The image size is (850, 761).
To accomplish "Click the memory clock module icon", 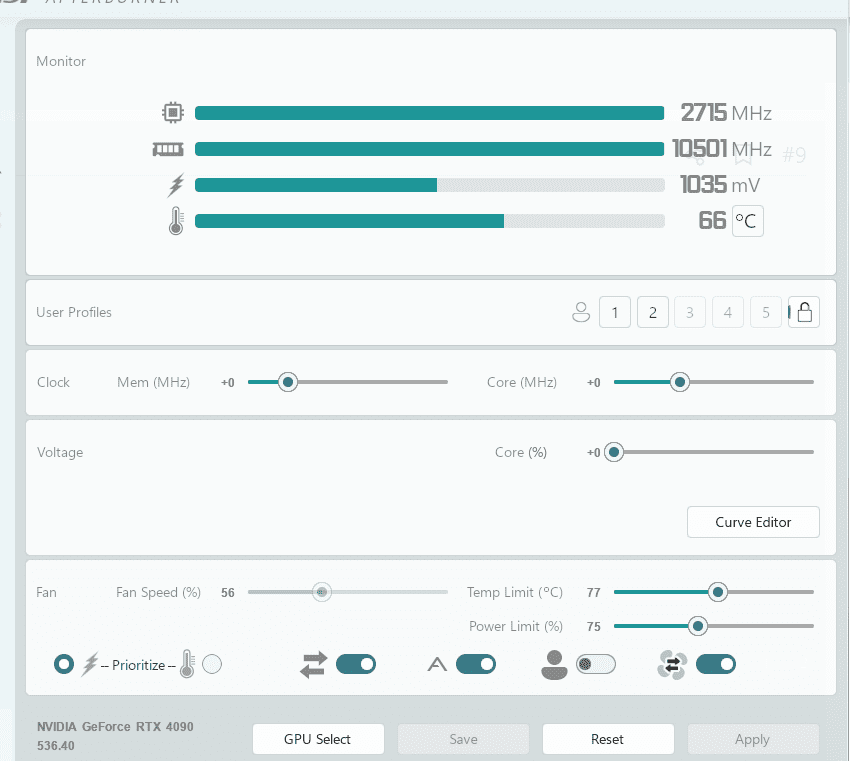I will tap(168, 149).
